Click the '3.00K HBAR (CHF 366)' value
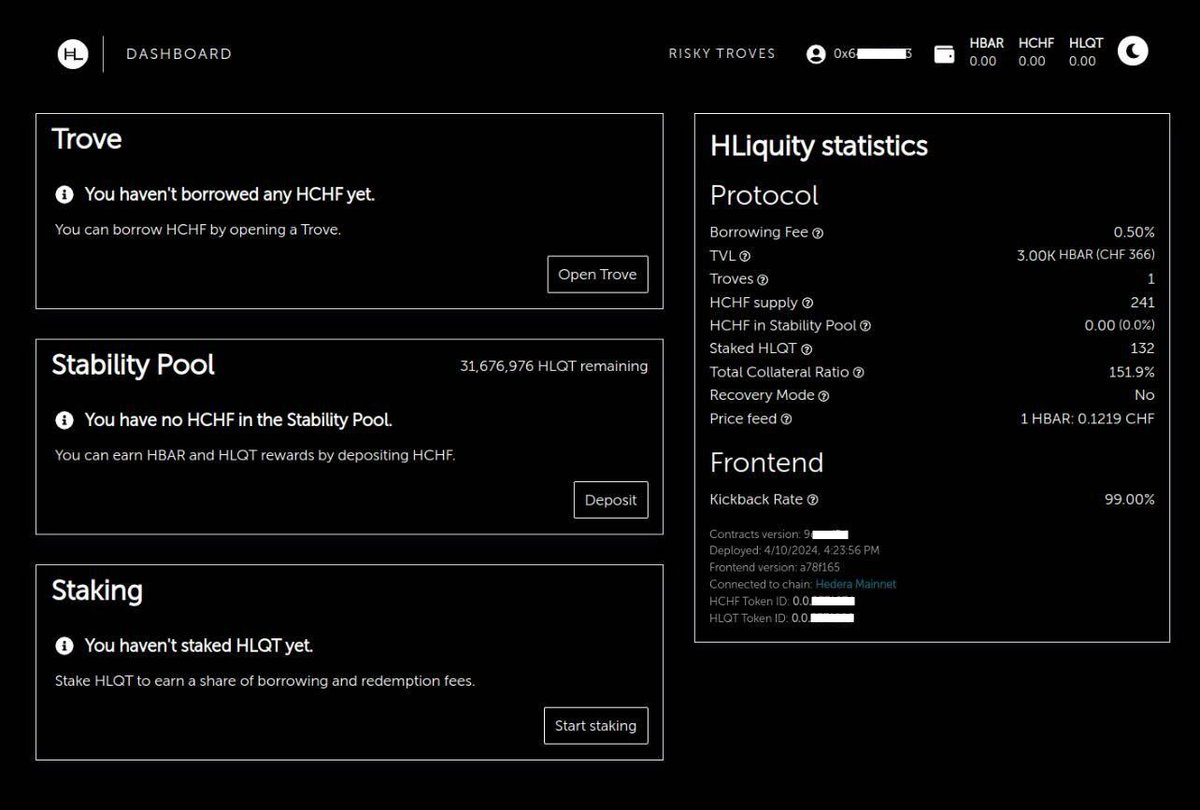Viewport: 1200px width, 810px height. [1085, 256]
